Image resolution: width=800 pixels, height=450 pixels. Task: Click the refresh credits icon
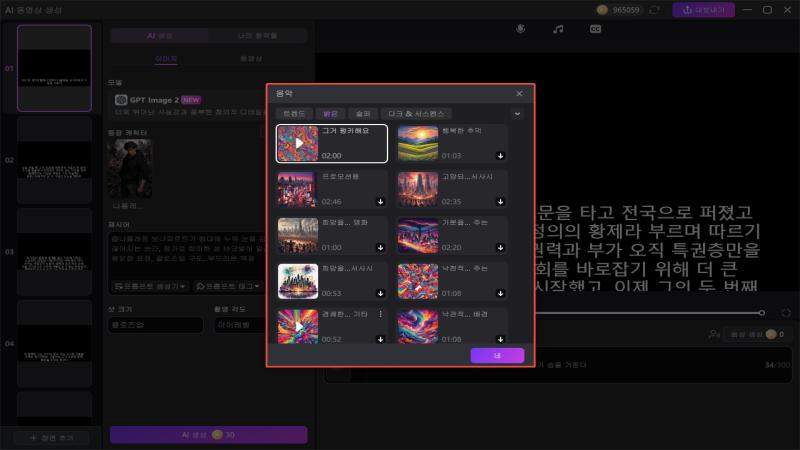[x=655, y=10]
